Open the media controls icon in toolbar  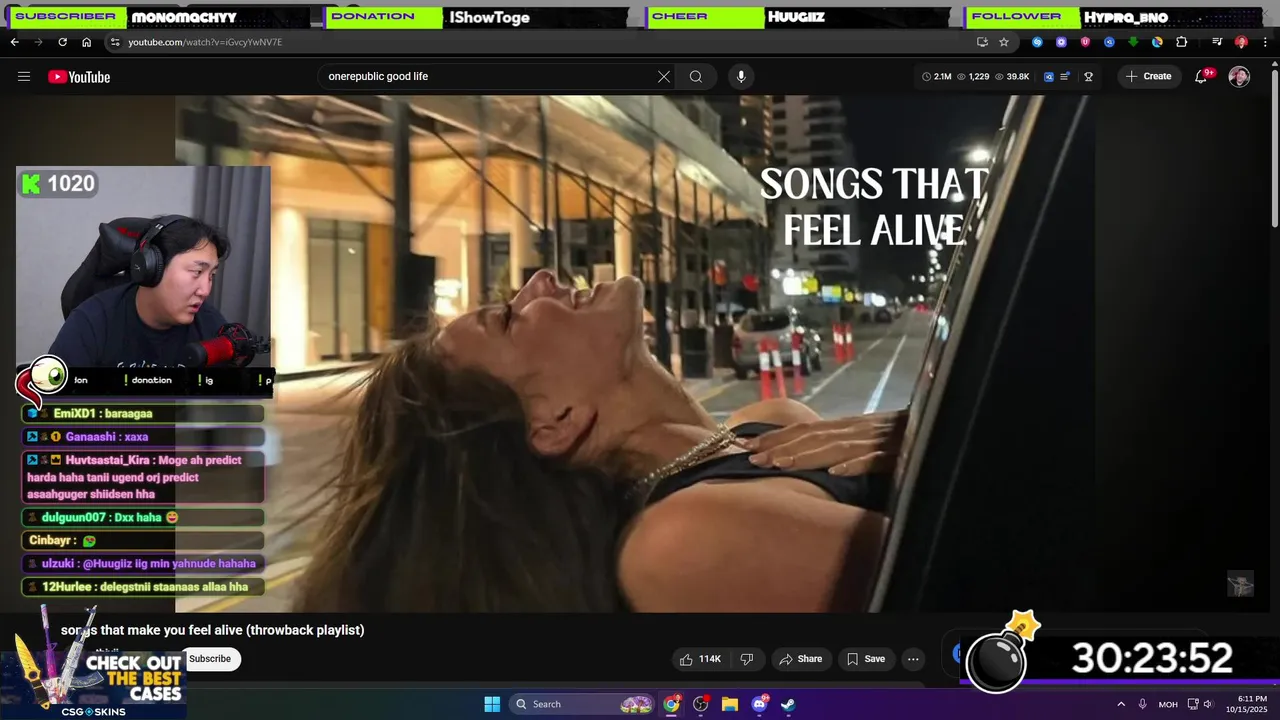pos(1217,42)
